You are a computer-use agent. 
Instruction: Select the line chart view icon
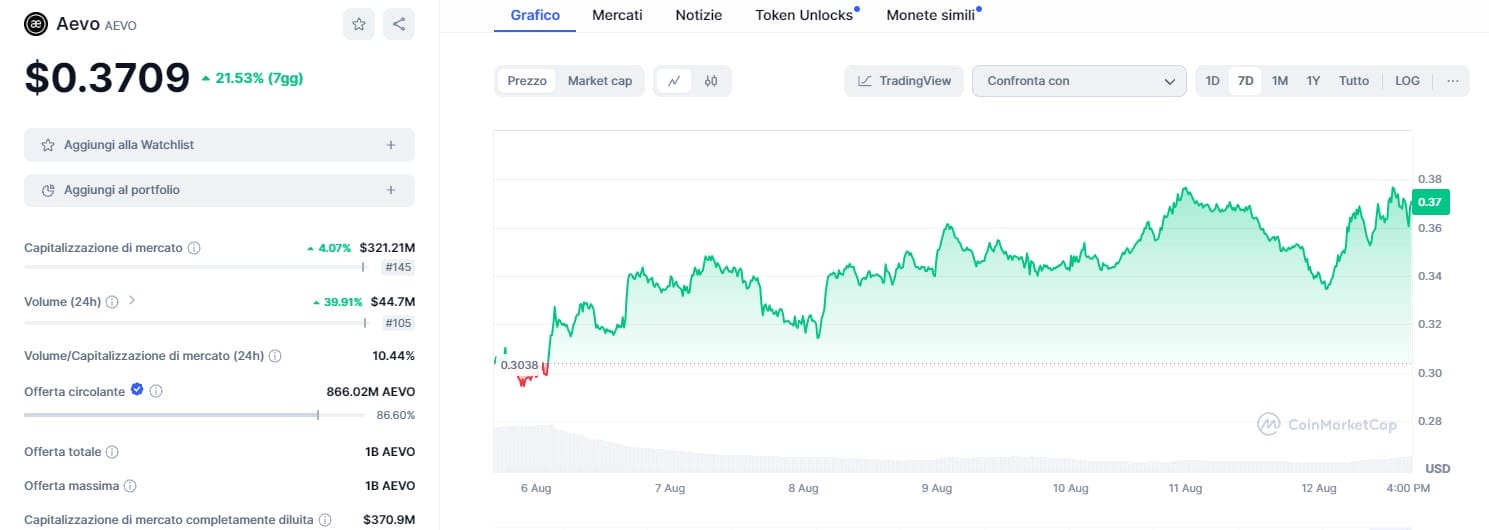674,81
